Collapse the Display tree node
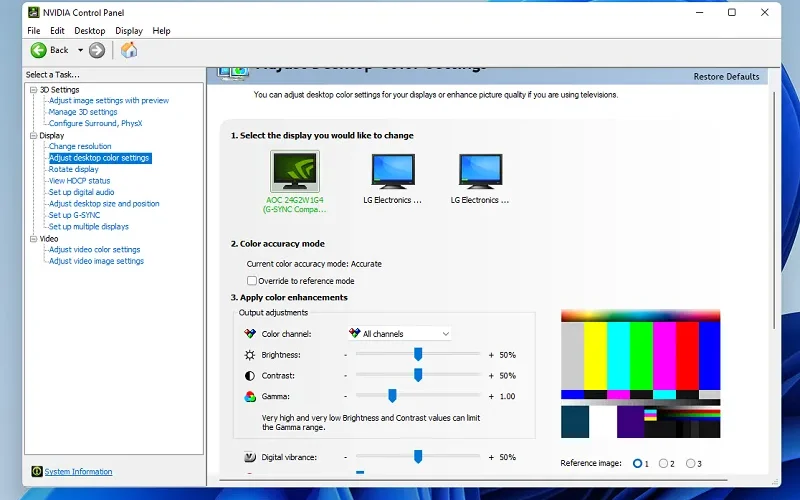The height and width of the screenshot is (500, 800). 34,136
